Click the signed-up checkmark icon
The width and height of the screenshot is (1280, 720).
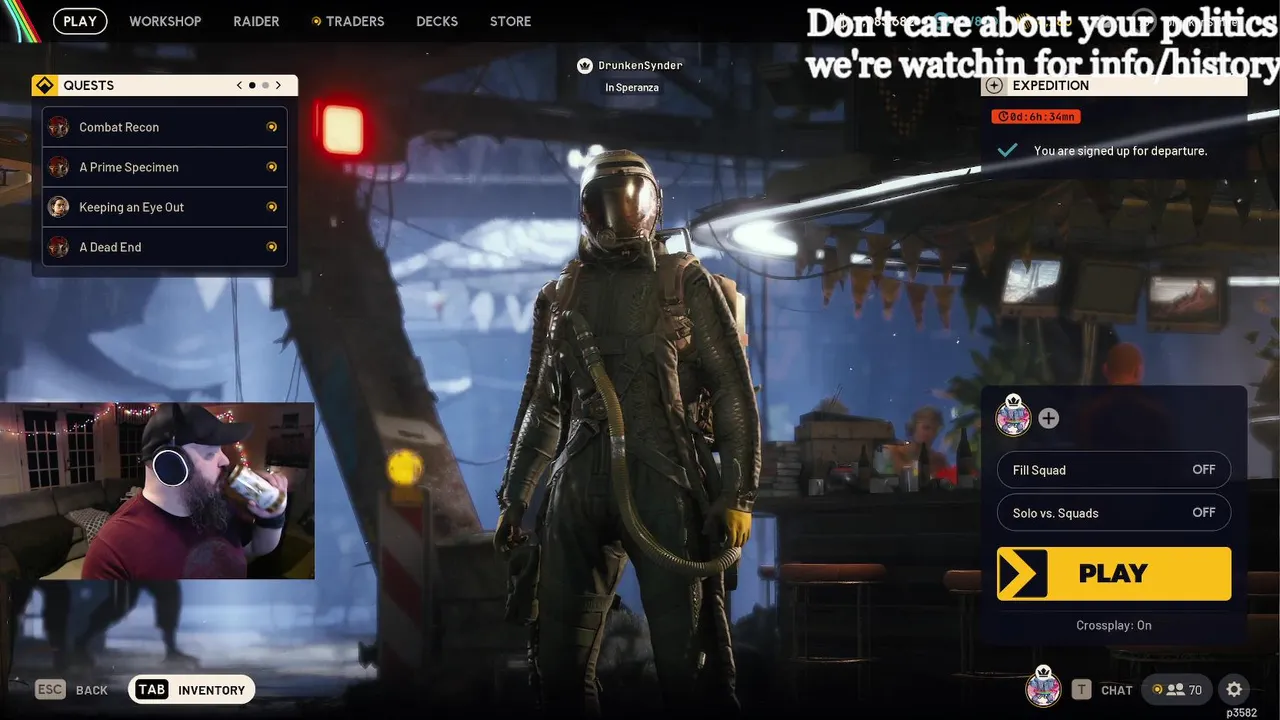[1007, 150]
